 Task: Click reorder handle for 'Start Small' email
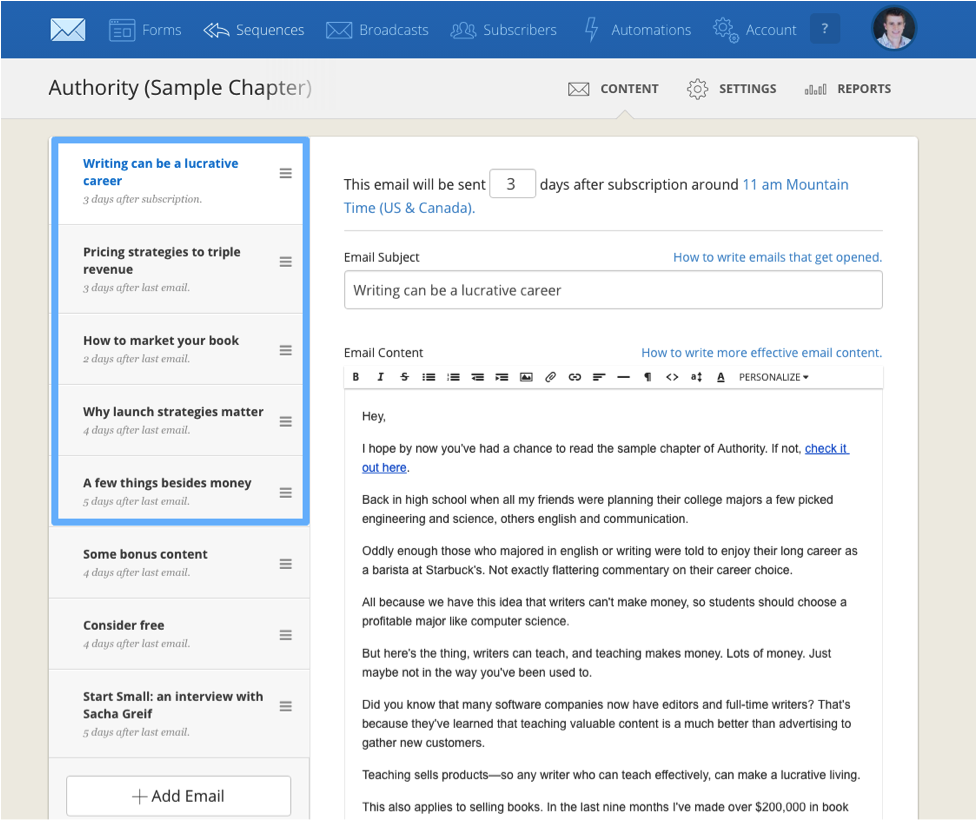point(285,706)
